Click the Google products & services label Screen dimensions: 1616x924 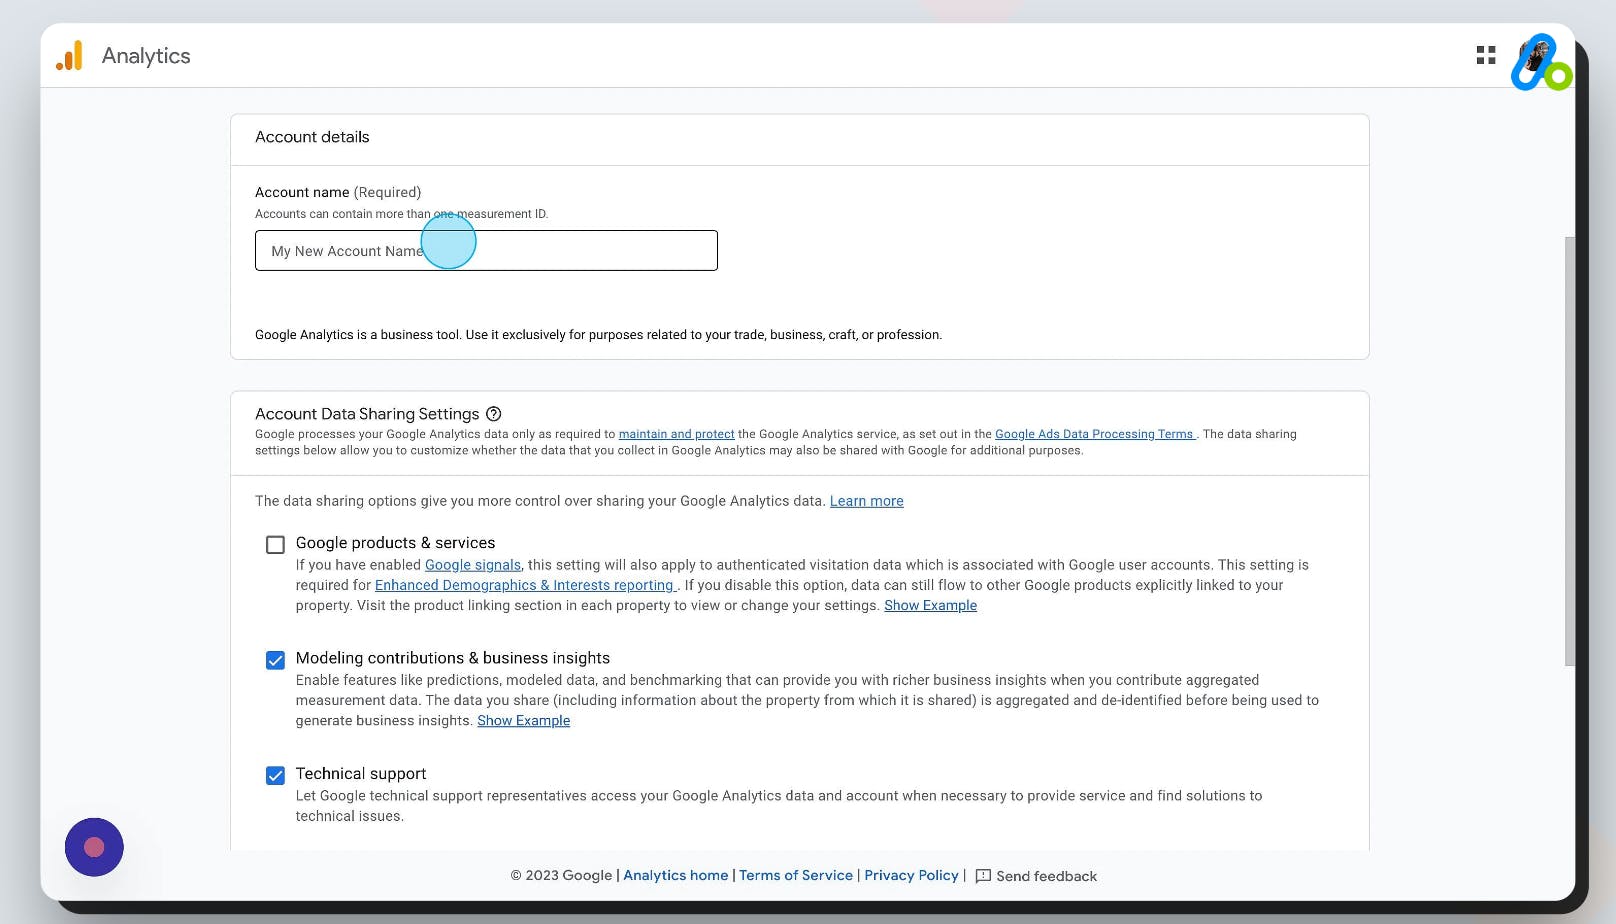395,543
